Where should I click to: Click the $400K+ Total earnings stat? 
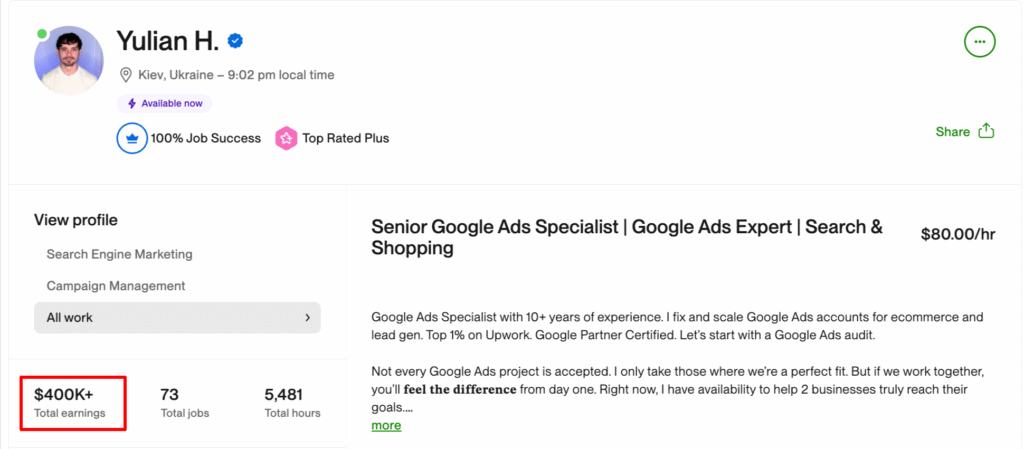70,402
